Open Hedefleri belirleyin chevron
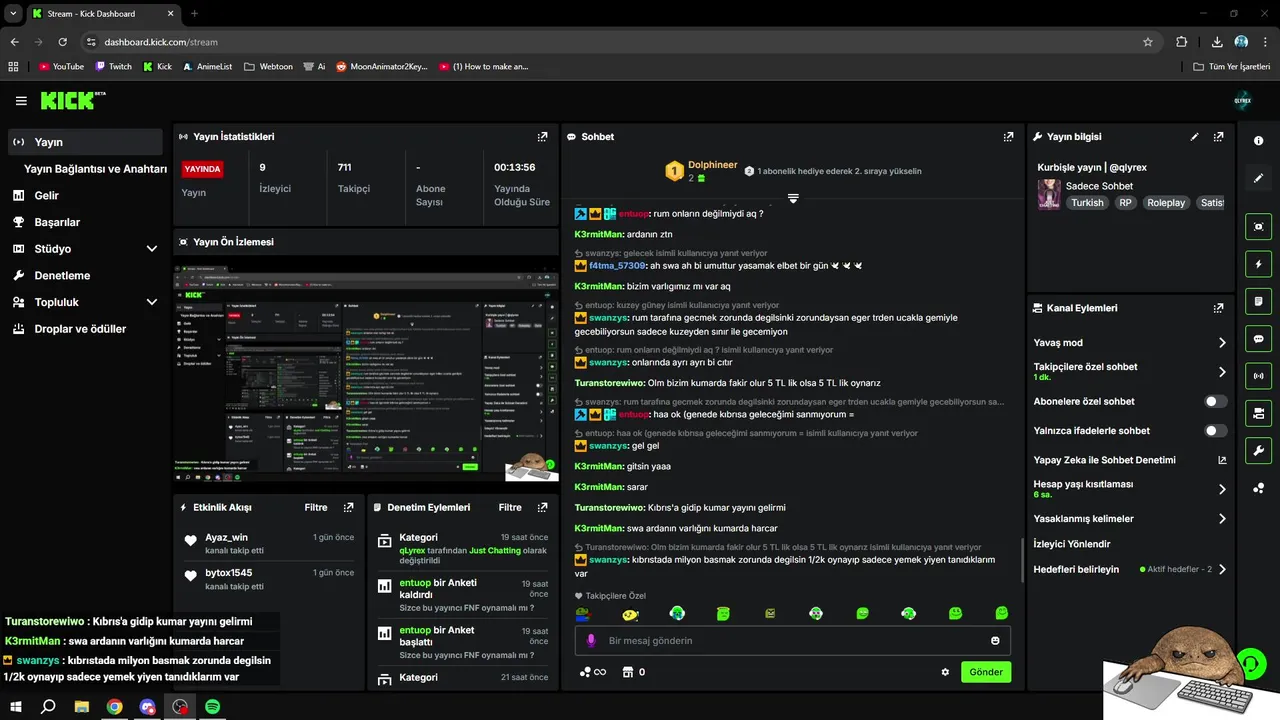Viewport: 1280px width, 720px height. pyautogui.click(x=1222, y=569)
